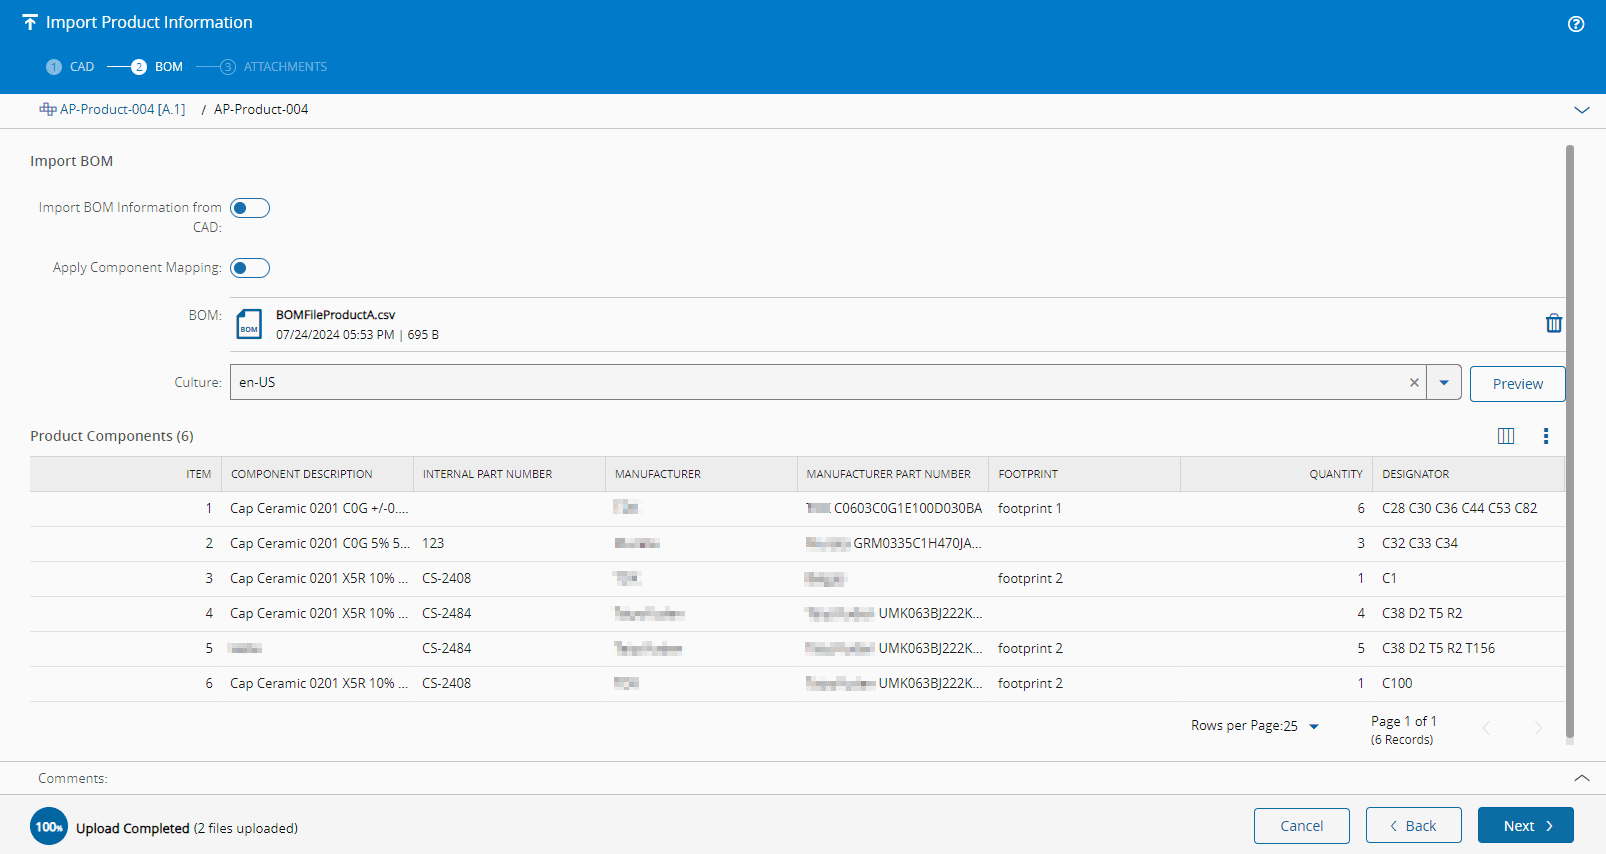Viewport: 1606px width, 854px height.
Task: Click Next to continue
Action: tap(1525, 825)
